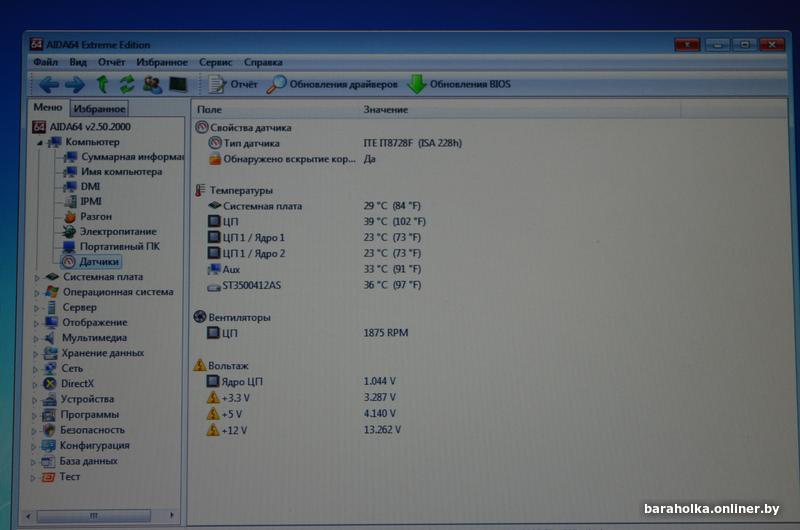Go up one level with green arrow
The image size is (800, 530).
click(x=102, y=84)
